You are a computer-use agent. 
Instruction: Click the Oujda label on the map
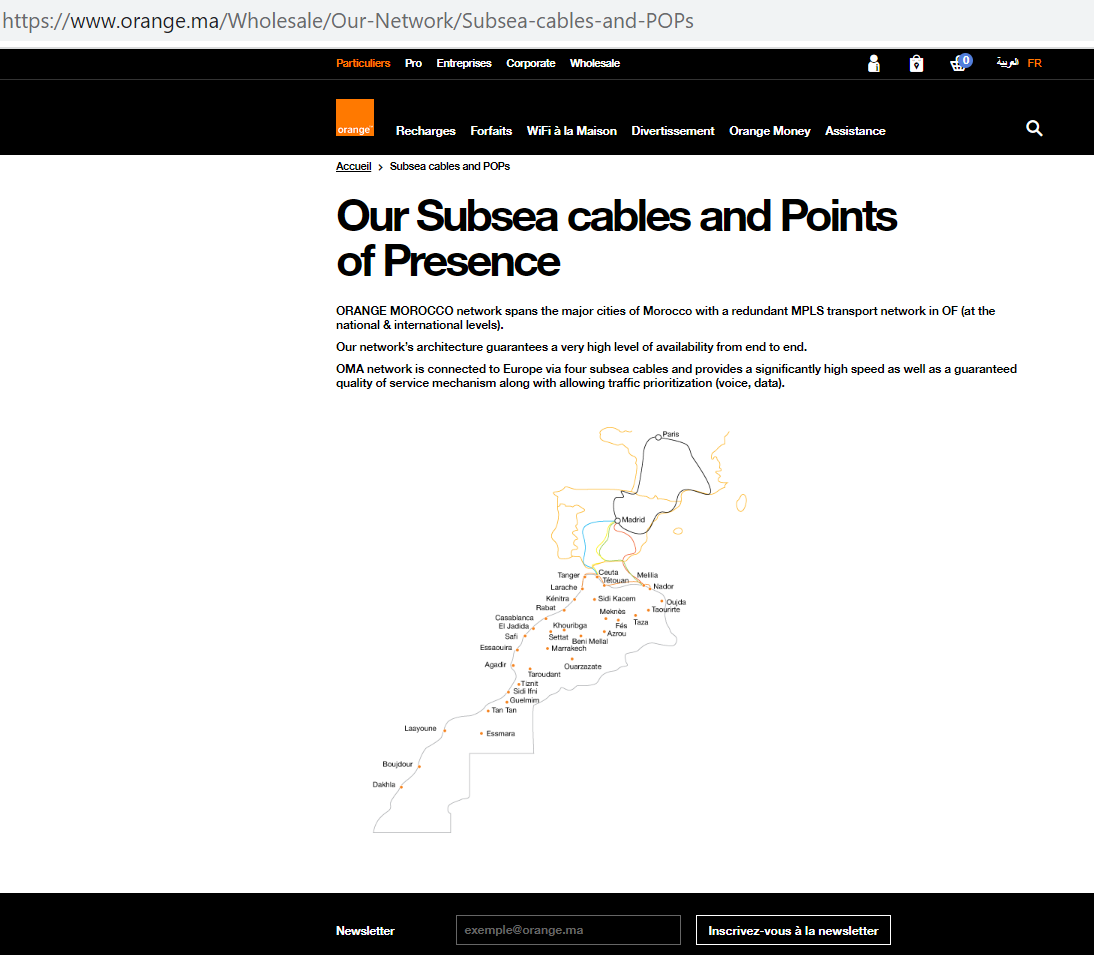[676, 602]
